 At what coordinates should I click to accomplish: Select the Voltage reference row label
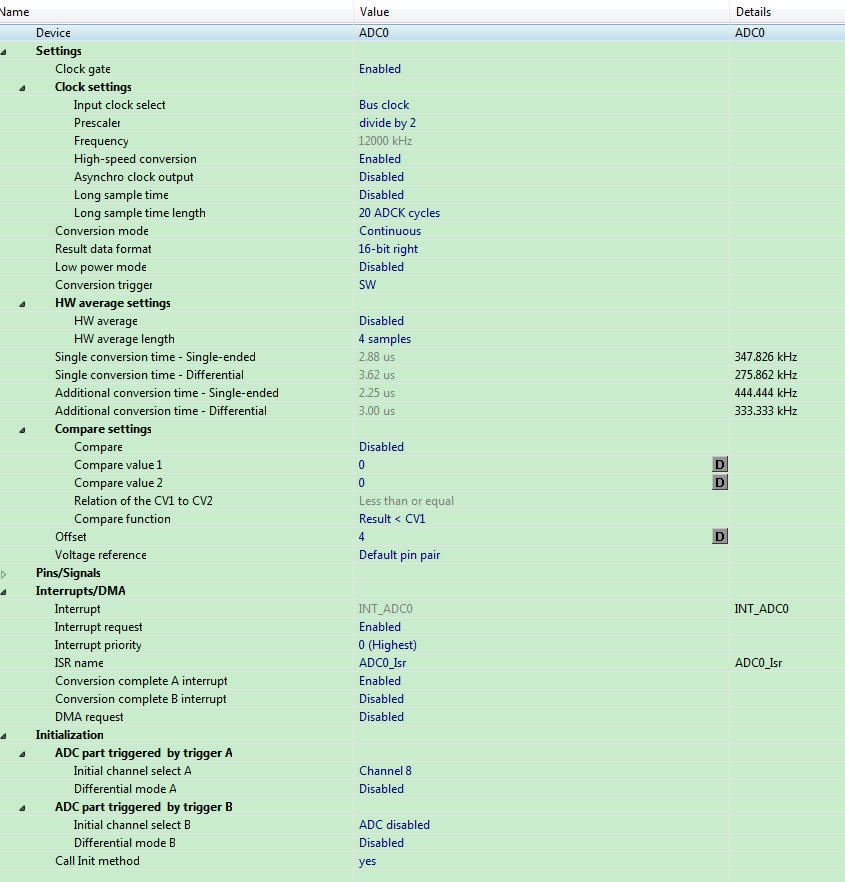pos(101,555)
